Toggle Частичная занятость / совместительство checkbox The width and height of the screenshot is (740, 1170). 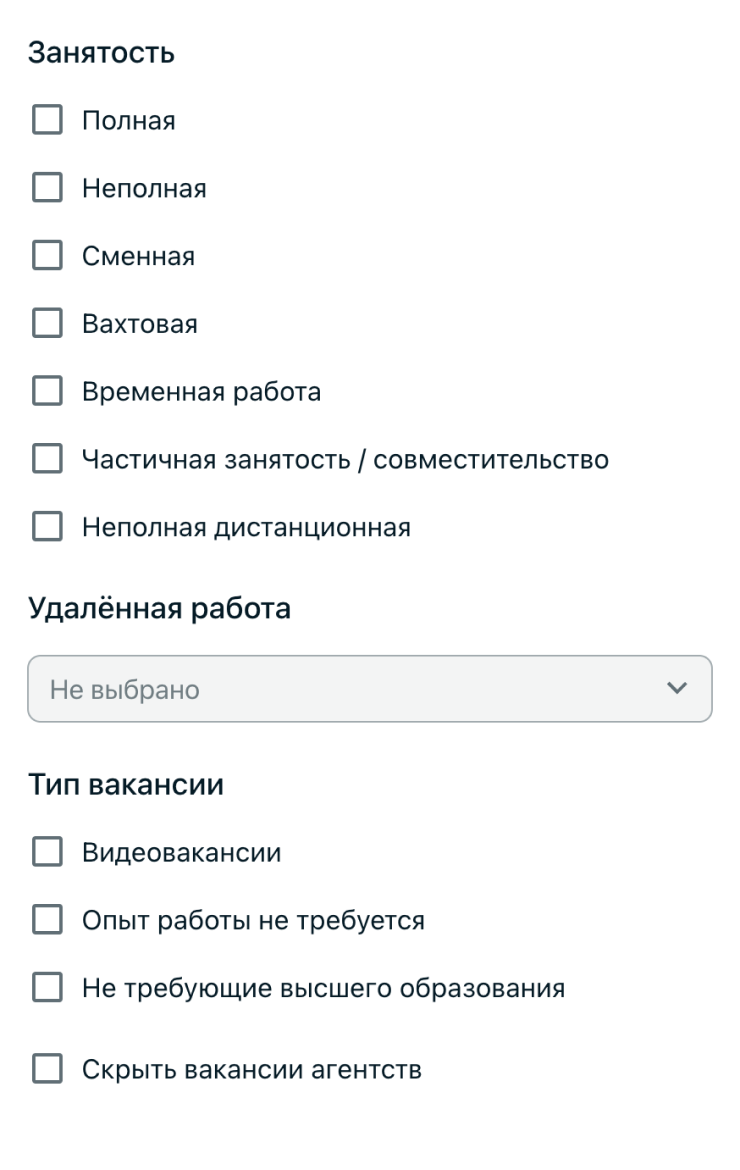coord(47,458)
